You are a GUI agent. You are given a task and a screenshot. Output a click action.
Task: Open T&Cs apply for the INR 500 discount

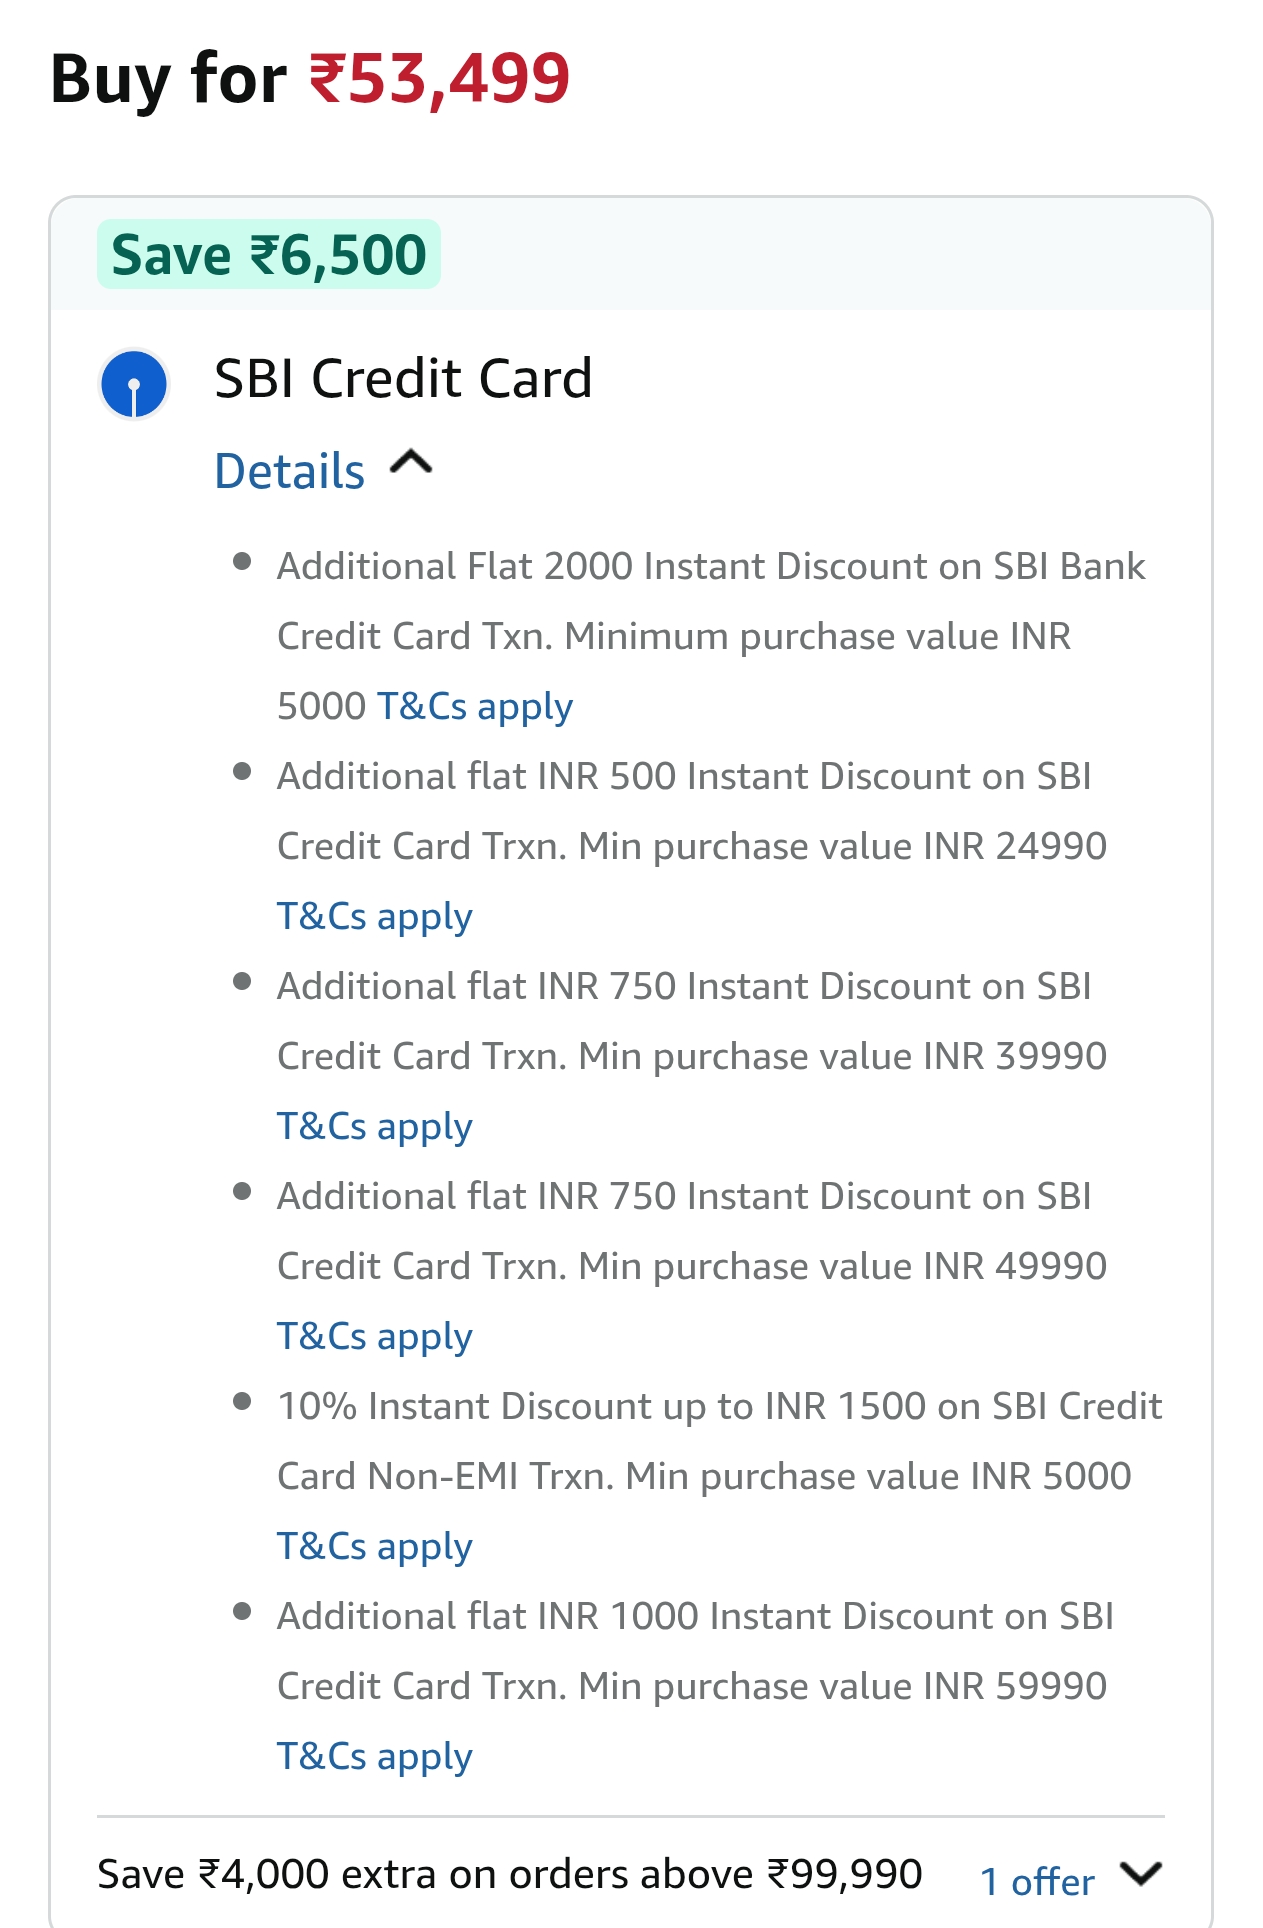[375, 916]
